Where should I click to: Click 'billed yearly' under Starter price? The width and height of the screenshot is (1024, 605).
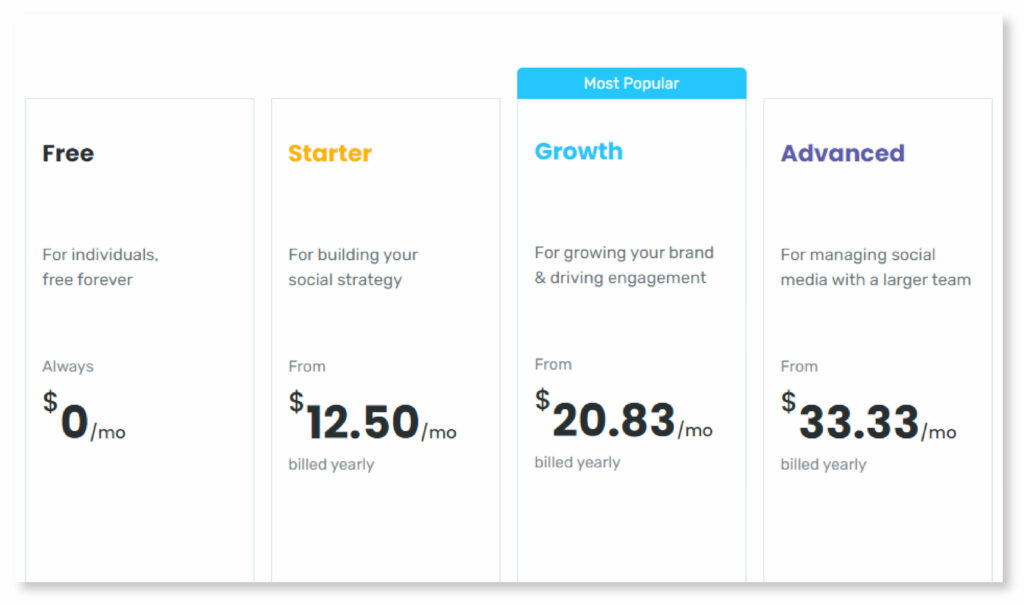[x=331, y=465]
